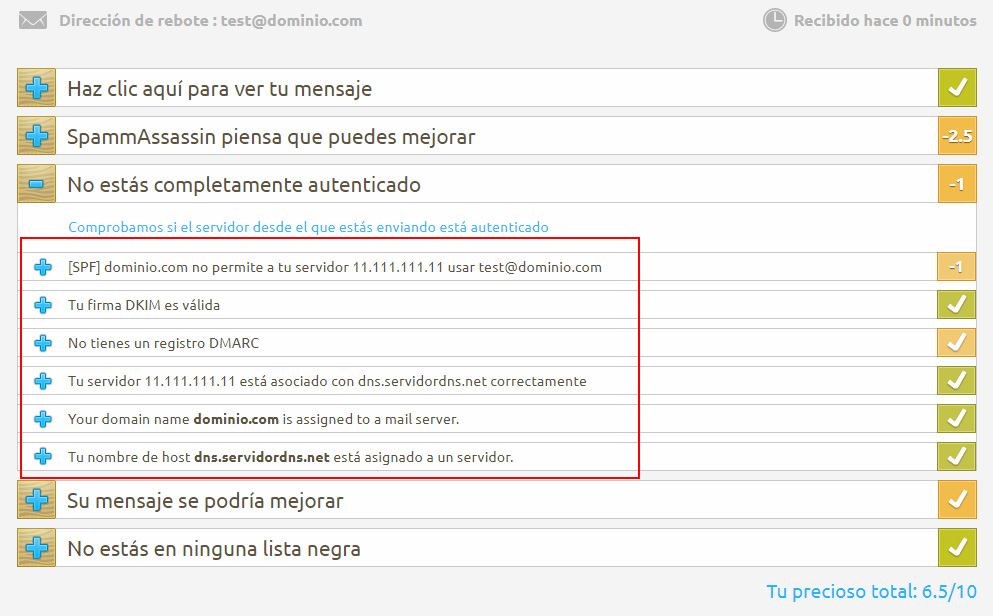Click the blue 'Comprobamos si el servidor' description text
The width and height of the screenshot is (993, 616).
(x=308, y=227)
